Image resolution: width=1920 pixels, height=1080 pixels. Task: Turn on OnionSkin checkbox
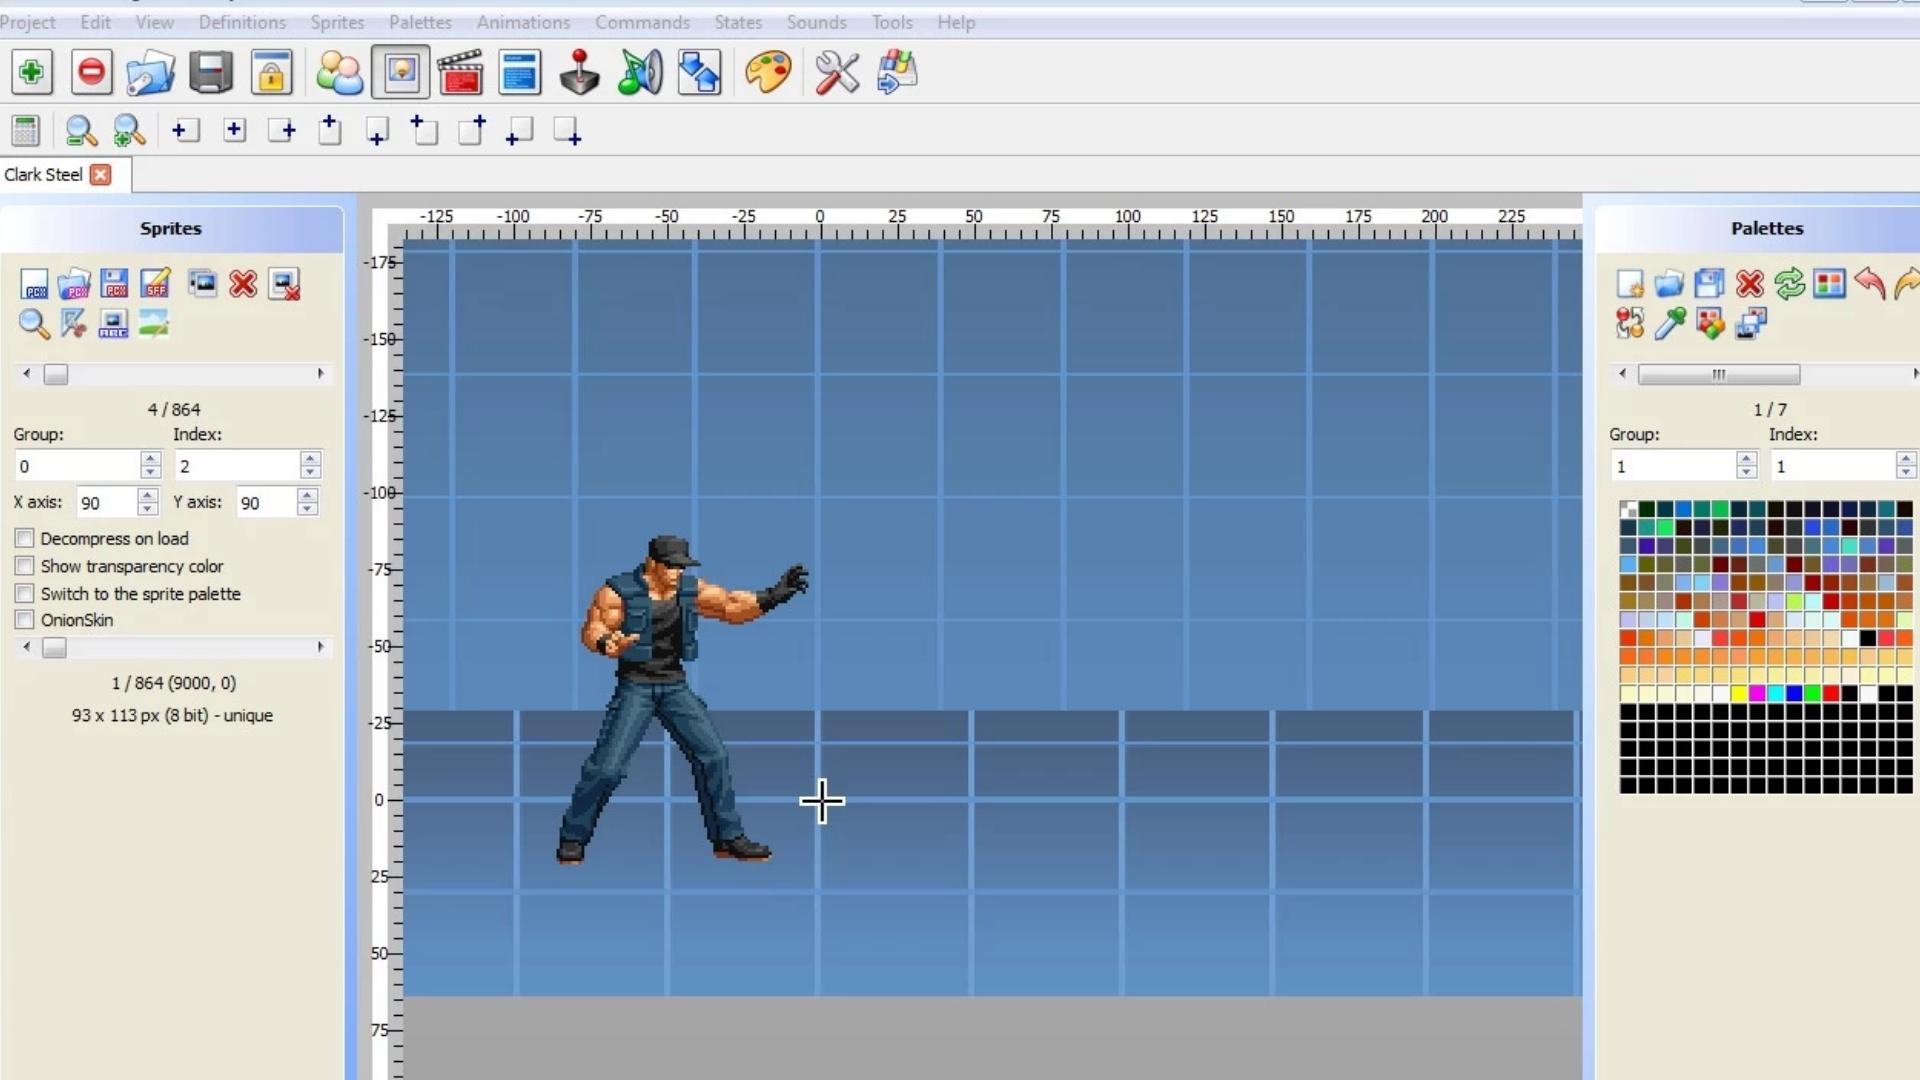point(25,620)
